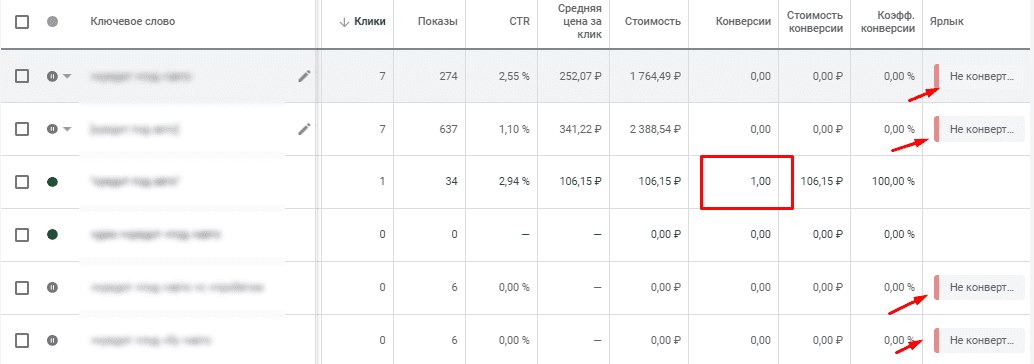Image resolution: width=1034 pixels, height=364 pixels.
Task: Click the grey status circle in the header
Action: [53, 22]
